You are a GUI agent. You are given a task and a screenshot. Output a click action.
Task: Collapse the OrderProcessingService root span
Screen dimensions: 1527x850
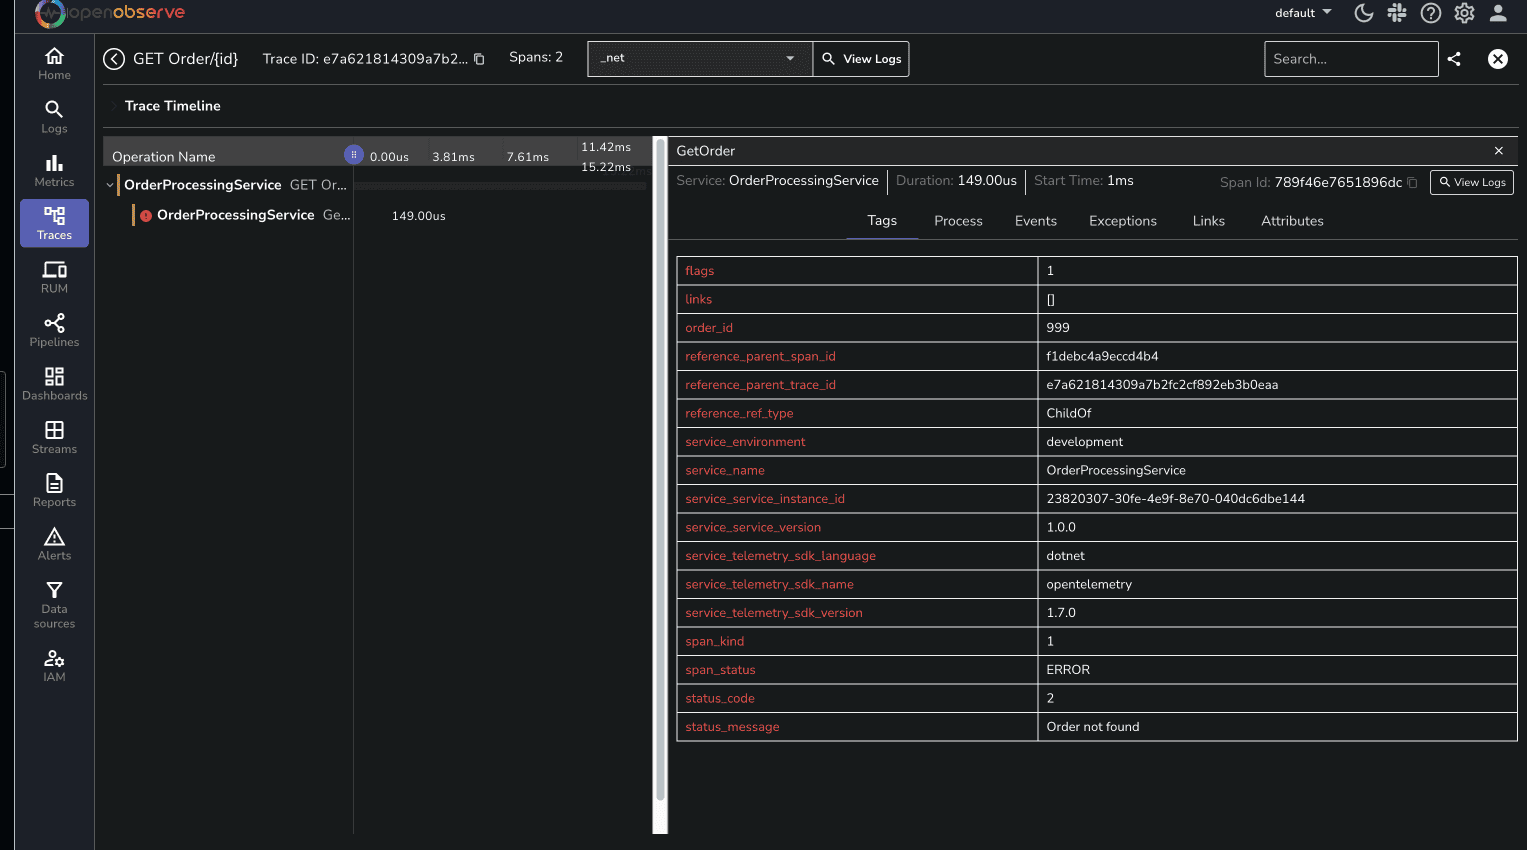coord(110,185)
